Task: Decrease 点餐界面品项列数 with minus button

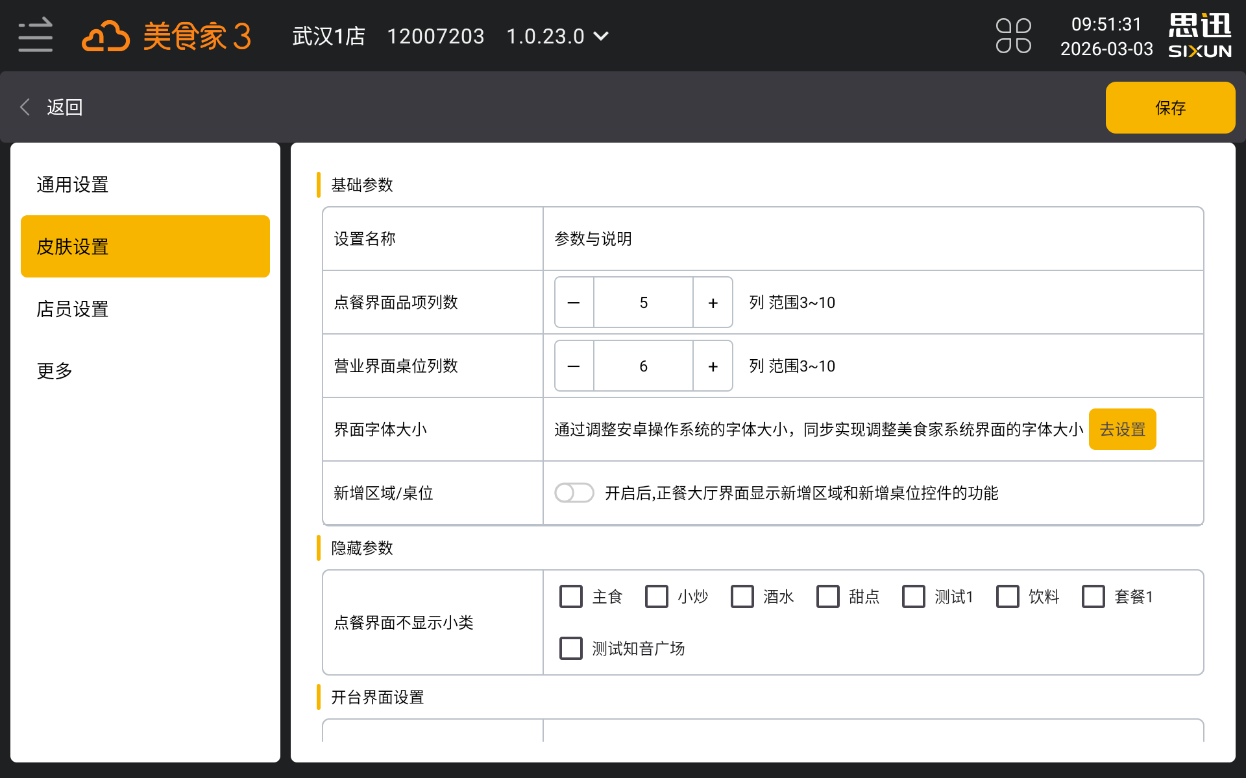Action: [x=574, y=303]
